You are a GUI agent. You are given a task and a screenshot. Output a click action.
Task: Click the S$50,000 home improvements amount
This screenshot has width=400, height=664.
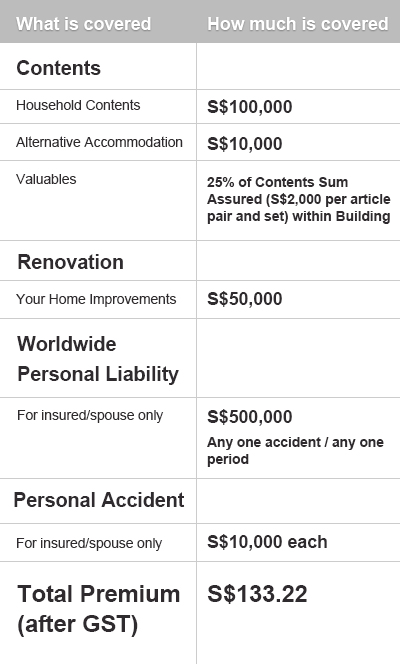click(x=245, y=299)
